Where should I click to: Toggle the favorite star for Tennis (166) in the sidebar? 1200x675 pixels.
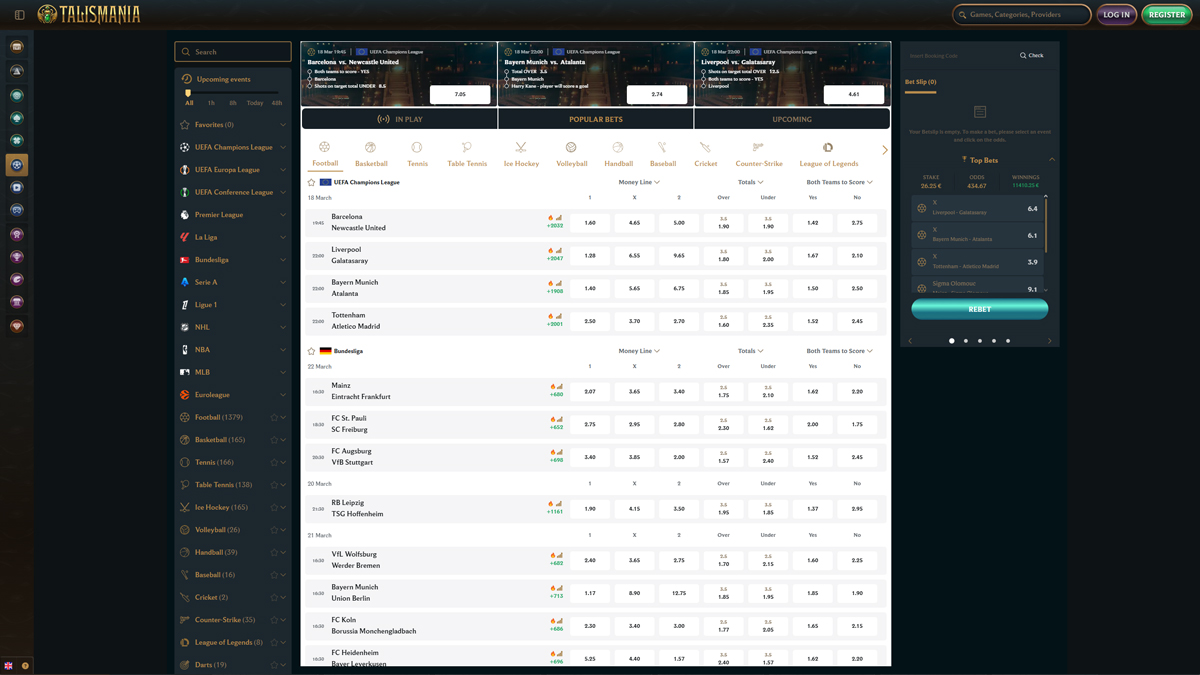(274, 462)
